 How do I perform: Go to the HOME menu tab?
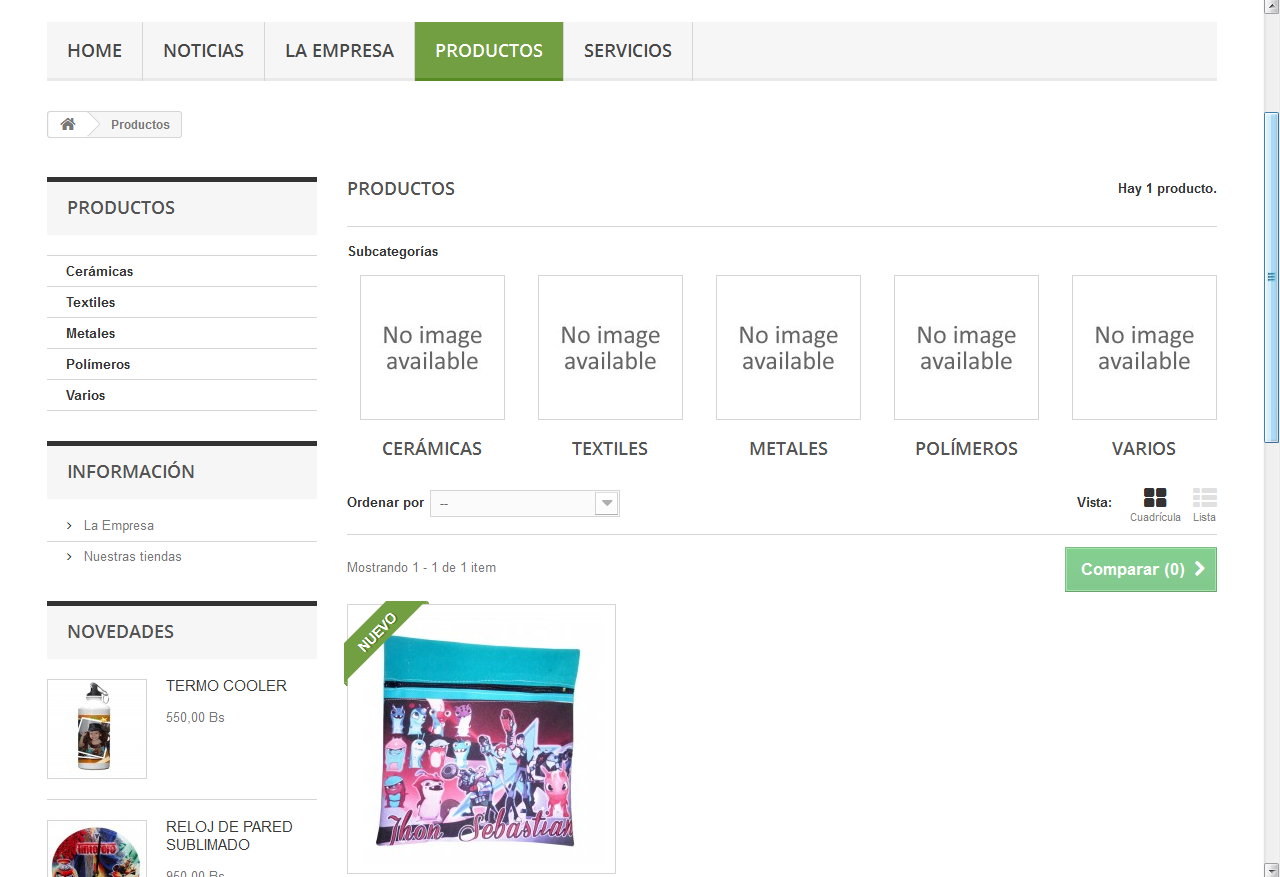tap(95, 51)
